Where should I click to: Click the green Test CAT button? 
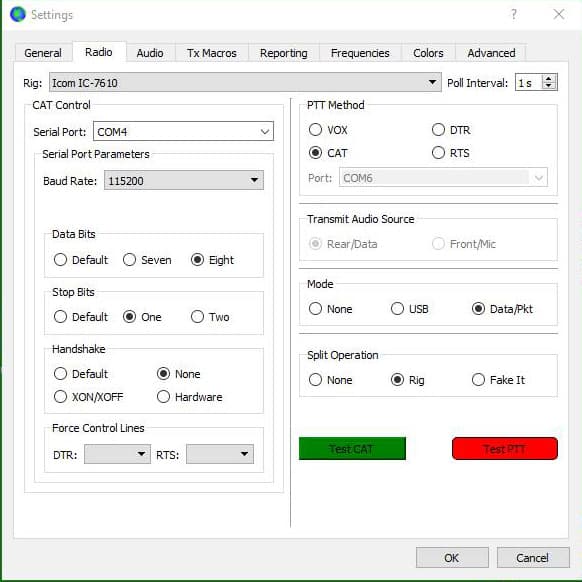click(x=352, y=448)
